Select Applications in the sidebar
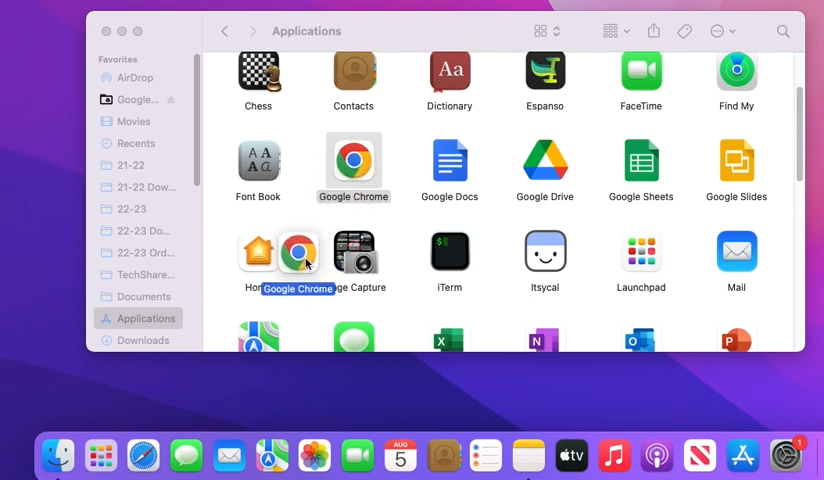 [139, 319]
